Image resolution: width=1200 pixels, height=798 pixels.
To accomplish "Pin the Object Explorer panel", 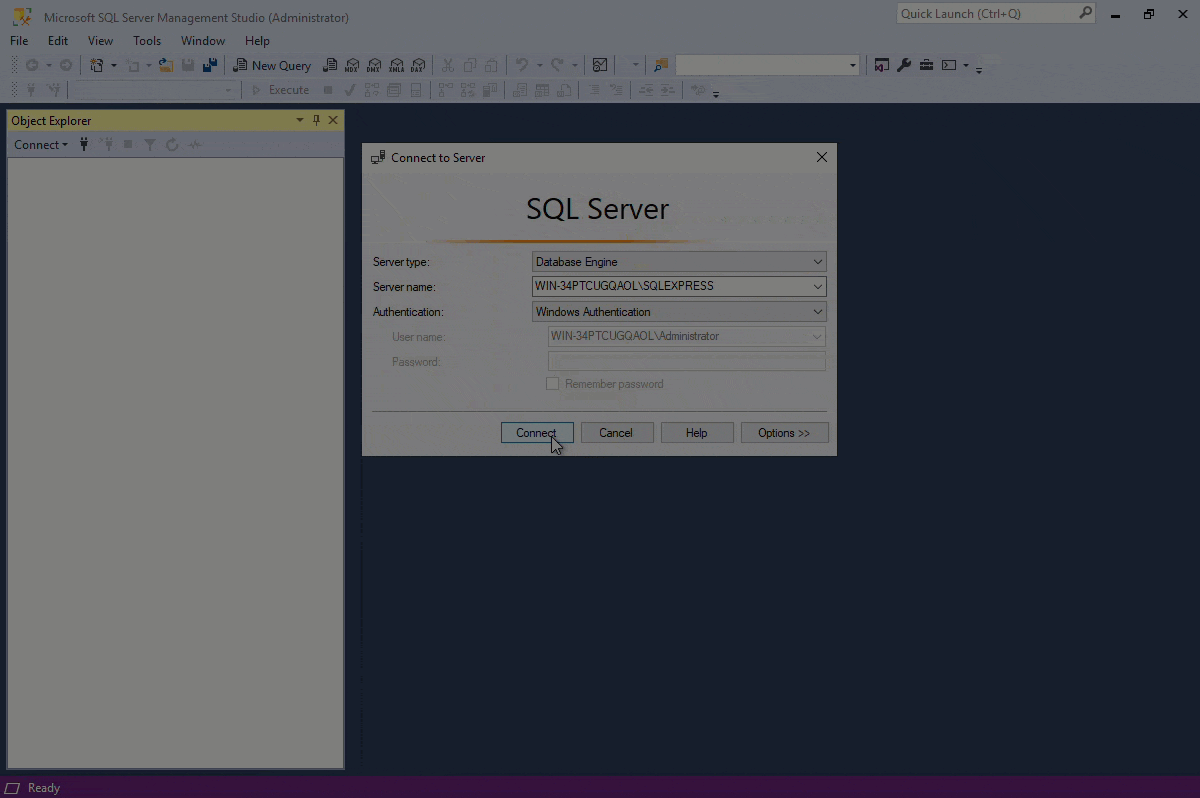I will [x=316, y=120].
